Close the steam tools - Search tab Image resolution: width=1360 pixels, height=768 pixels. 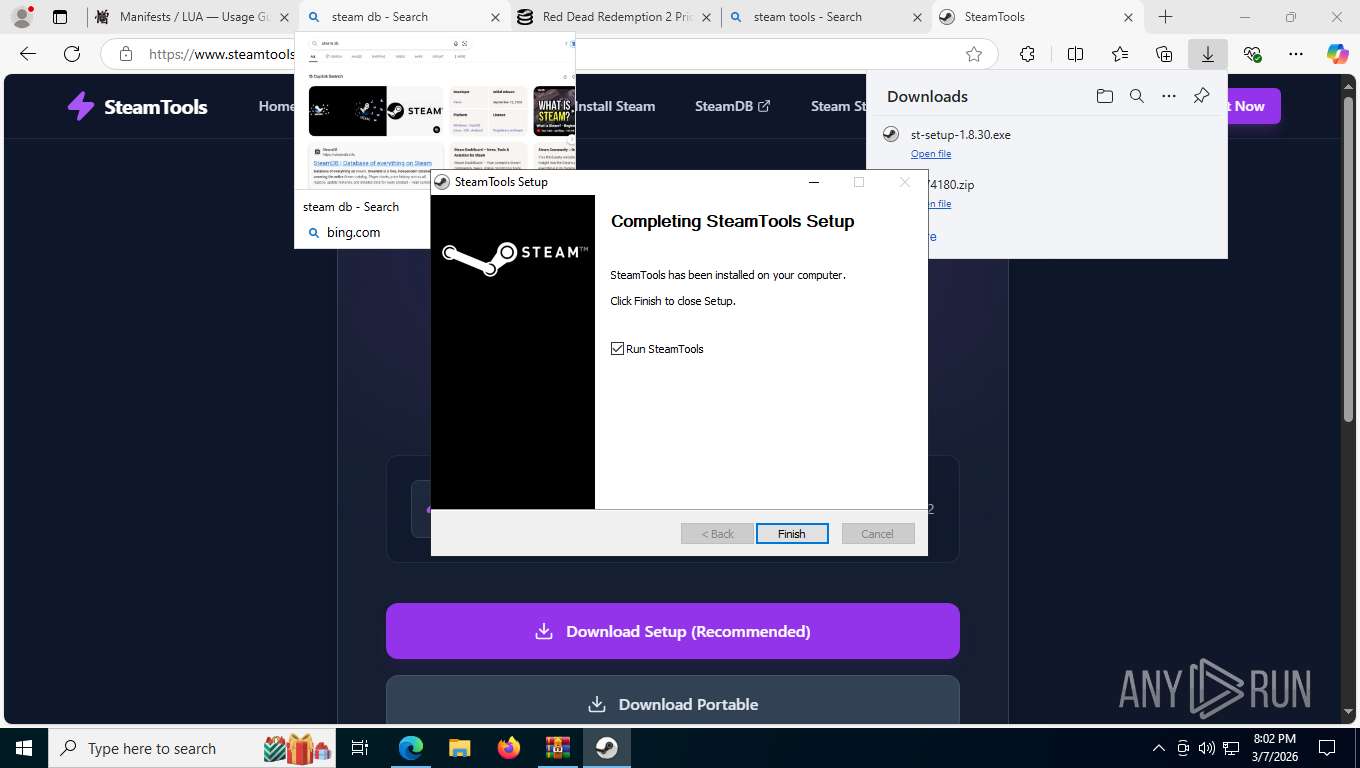pos(917,17)
